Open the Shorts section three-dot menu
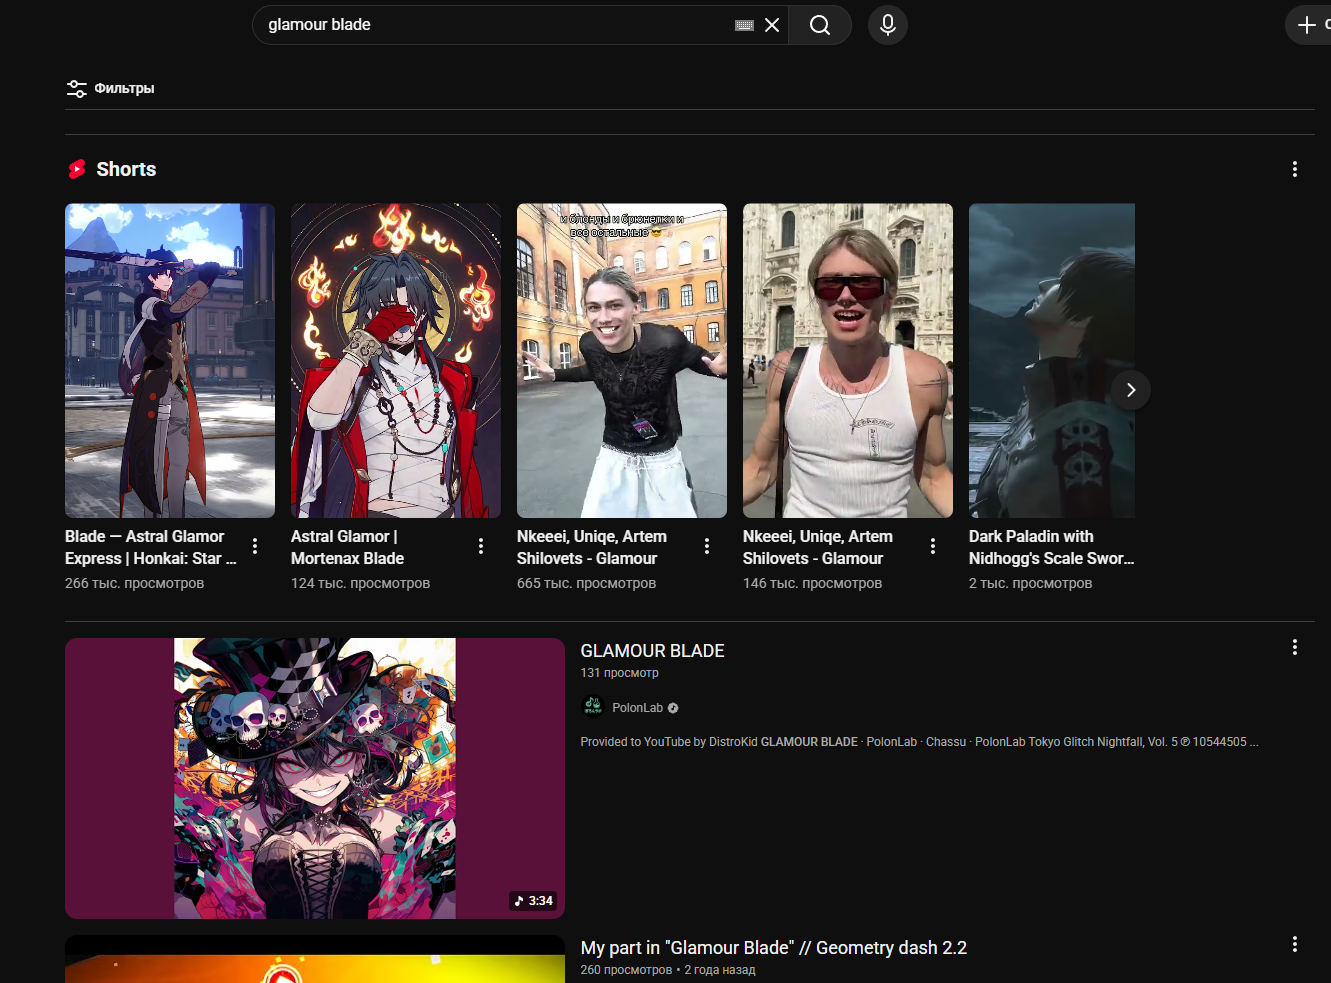This screenshot has height=983, width=1331. 1295,169
